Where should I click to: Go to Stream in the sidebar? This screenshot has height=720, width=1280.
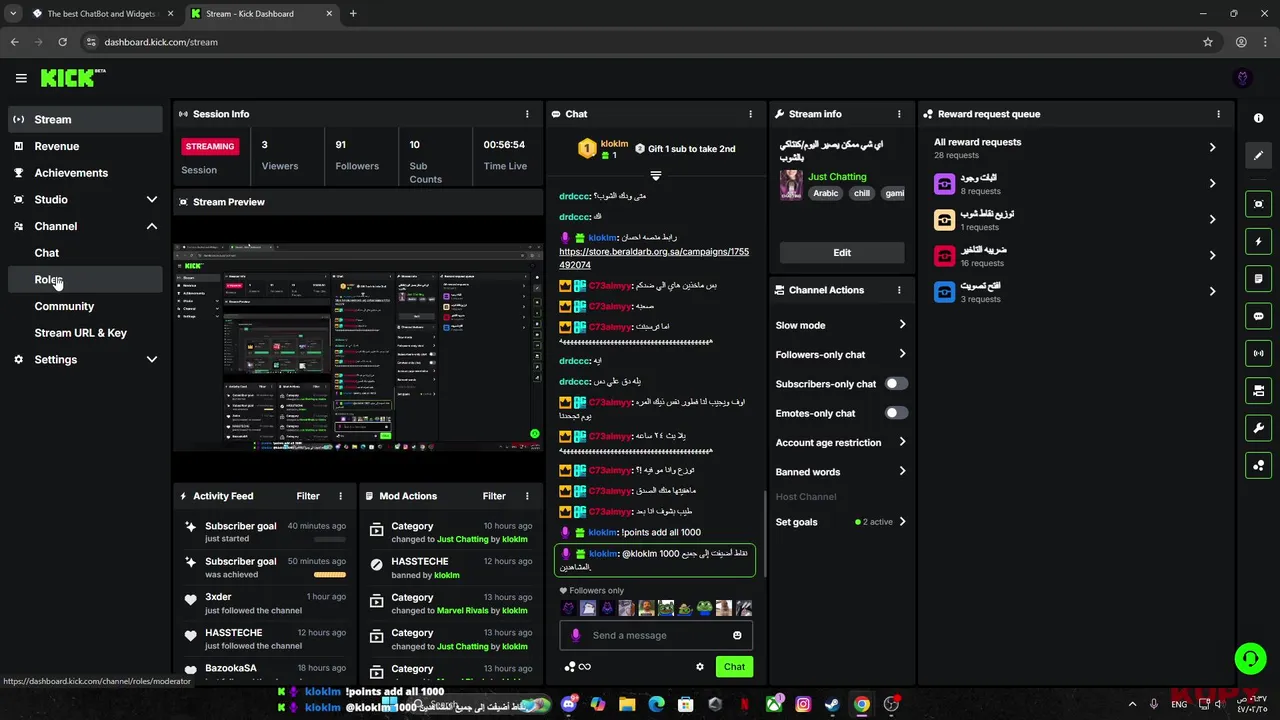coord(85,119)
